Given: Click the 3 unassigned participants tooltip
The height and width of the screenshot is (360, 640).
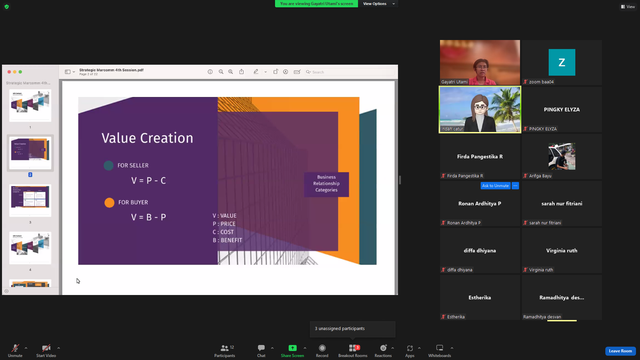Looking at the screenshot, I should pos(353,329).
